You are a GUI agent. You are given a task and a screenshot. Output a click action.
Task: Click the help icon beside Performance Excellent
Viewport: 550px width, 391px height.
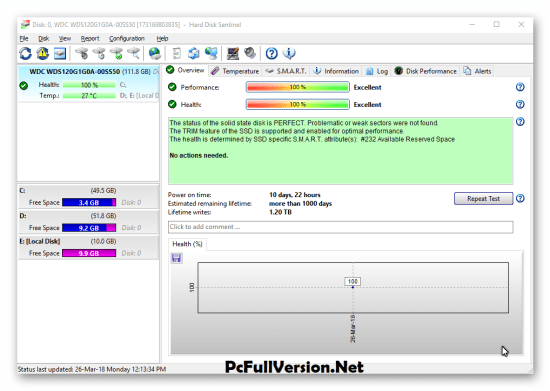click(x=520, y=87)
